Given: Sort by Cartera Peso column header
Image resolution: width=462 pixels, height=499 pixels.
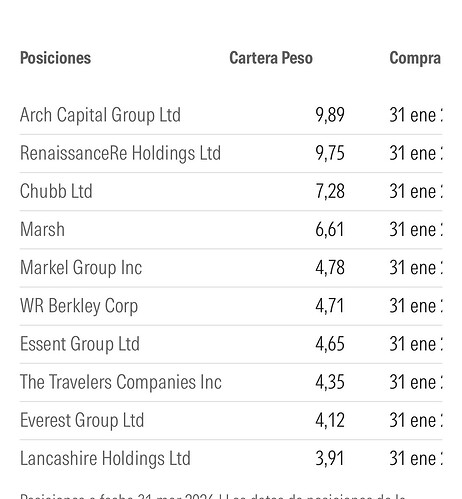Looking at the screenshot, I should click(271, 58).
